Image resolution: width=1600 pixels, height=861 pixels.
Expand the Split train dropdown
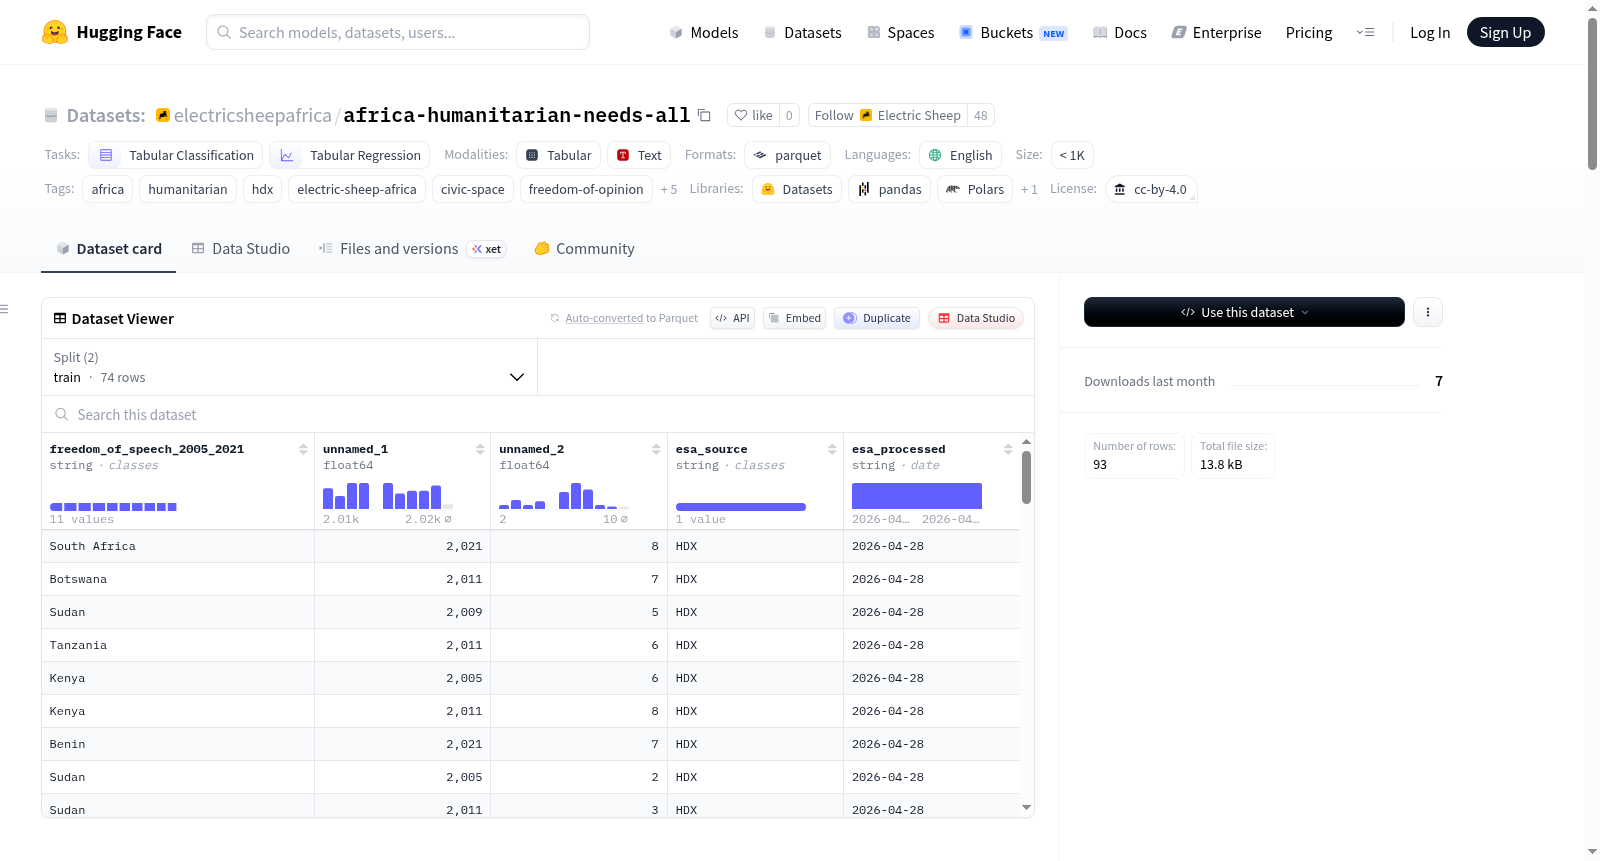[289, 367]
